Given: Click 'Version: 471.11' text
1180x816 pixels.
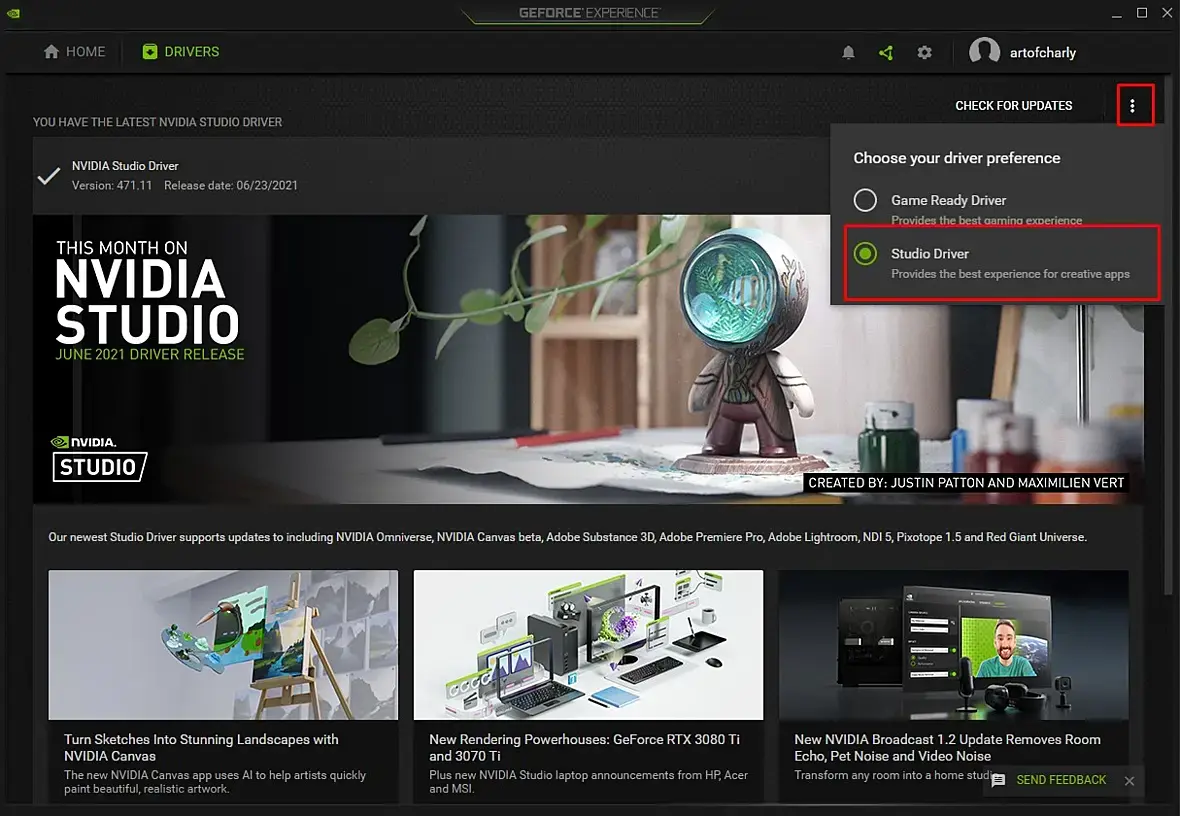Looking at the screenshot, I should (111, 185).
